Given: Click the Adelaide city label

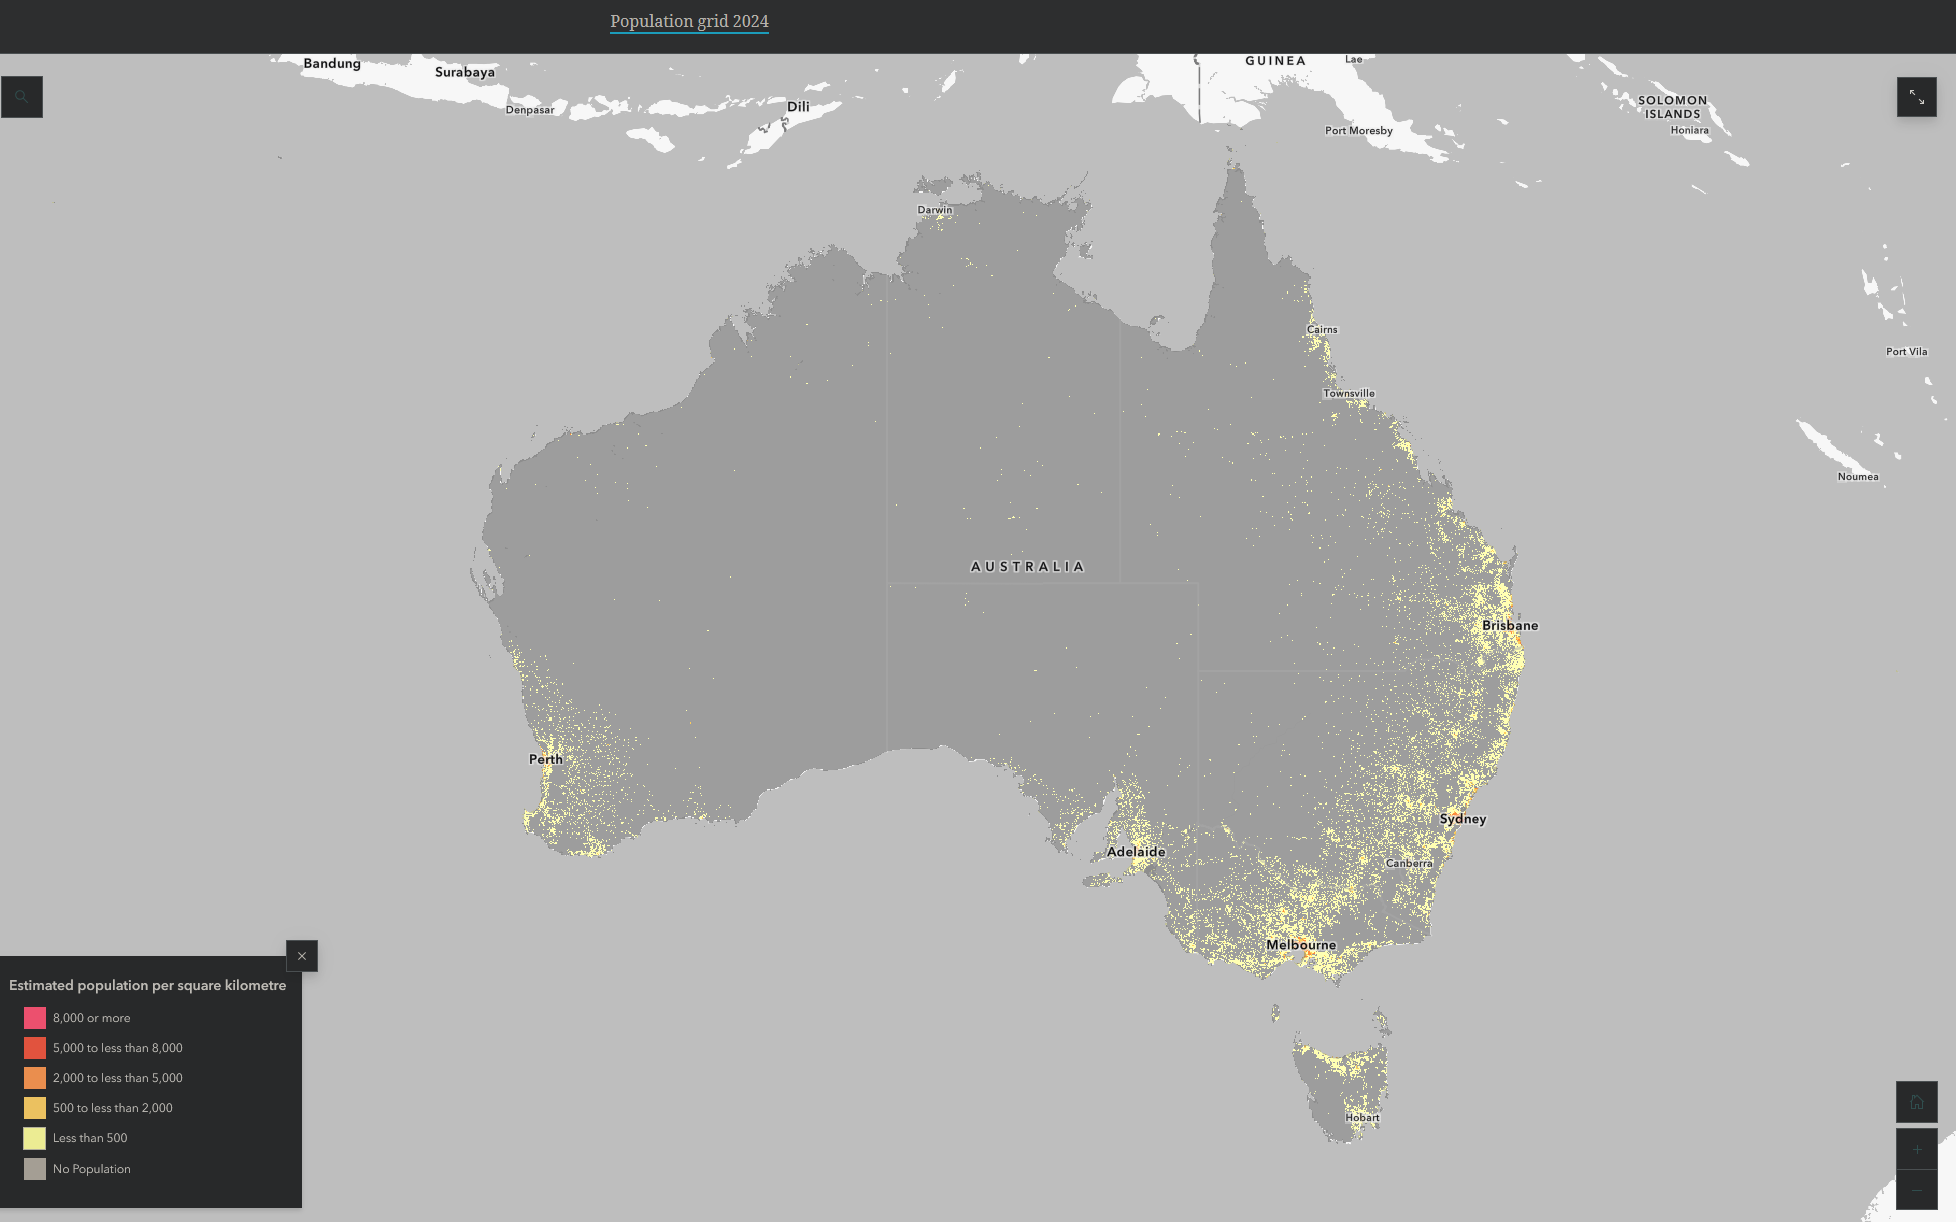Looking at the screenshot, I should 1135,852.
